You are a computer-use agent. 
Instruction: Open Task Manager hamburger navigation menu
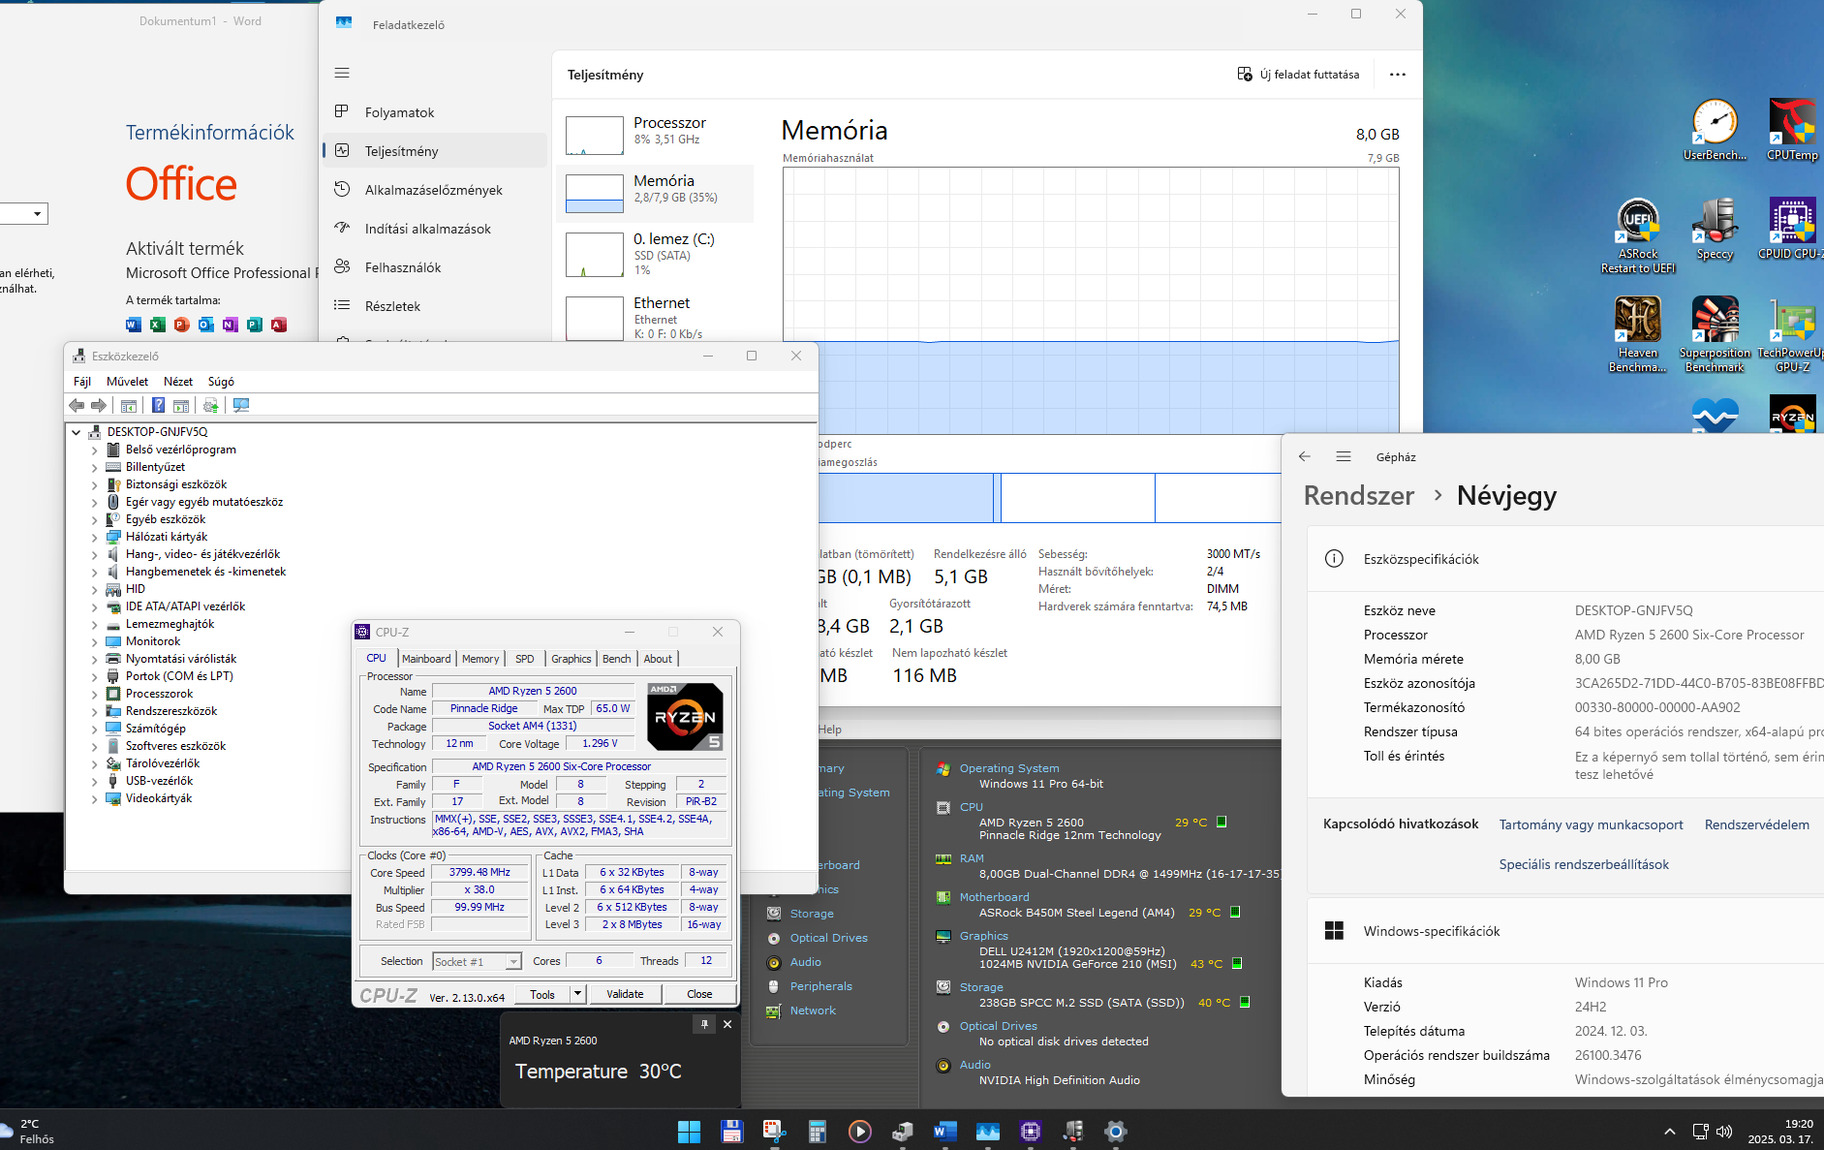(x=342, y=73)
